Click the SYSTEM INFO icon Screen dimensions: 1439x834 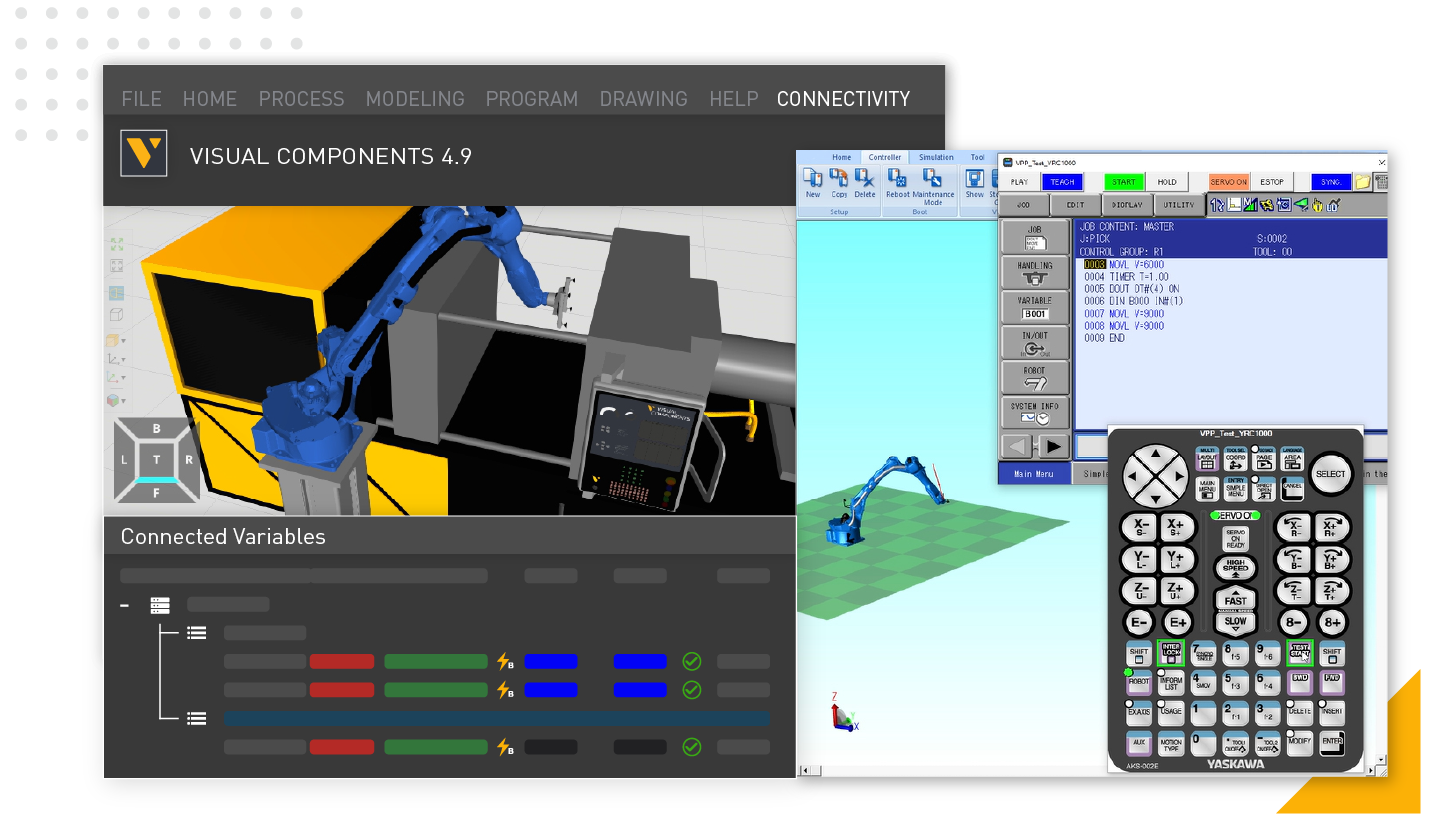[1035, 412]
